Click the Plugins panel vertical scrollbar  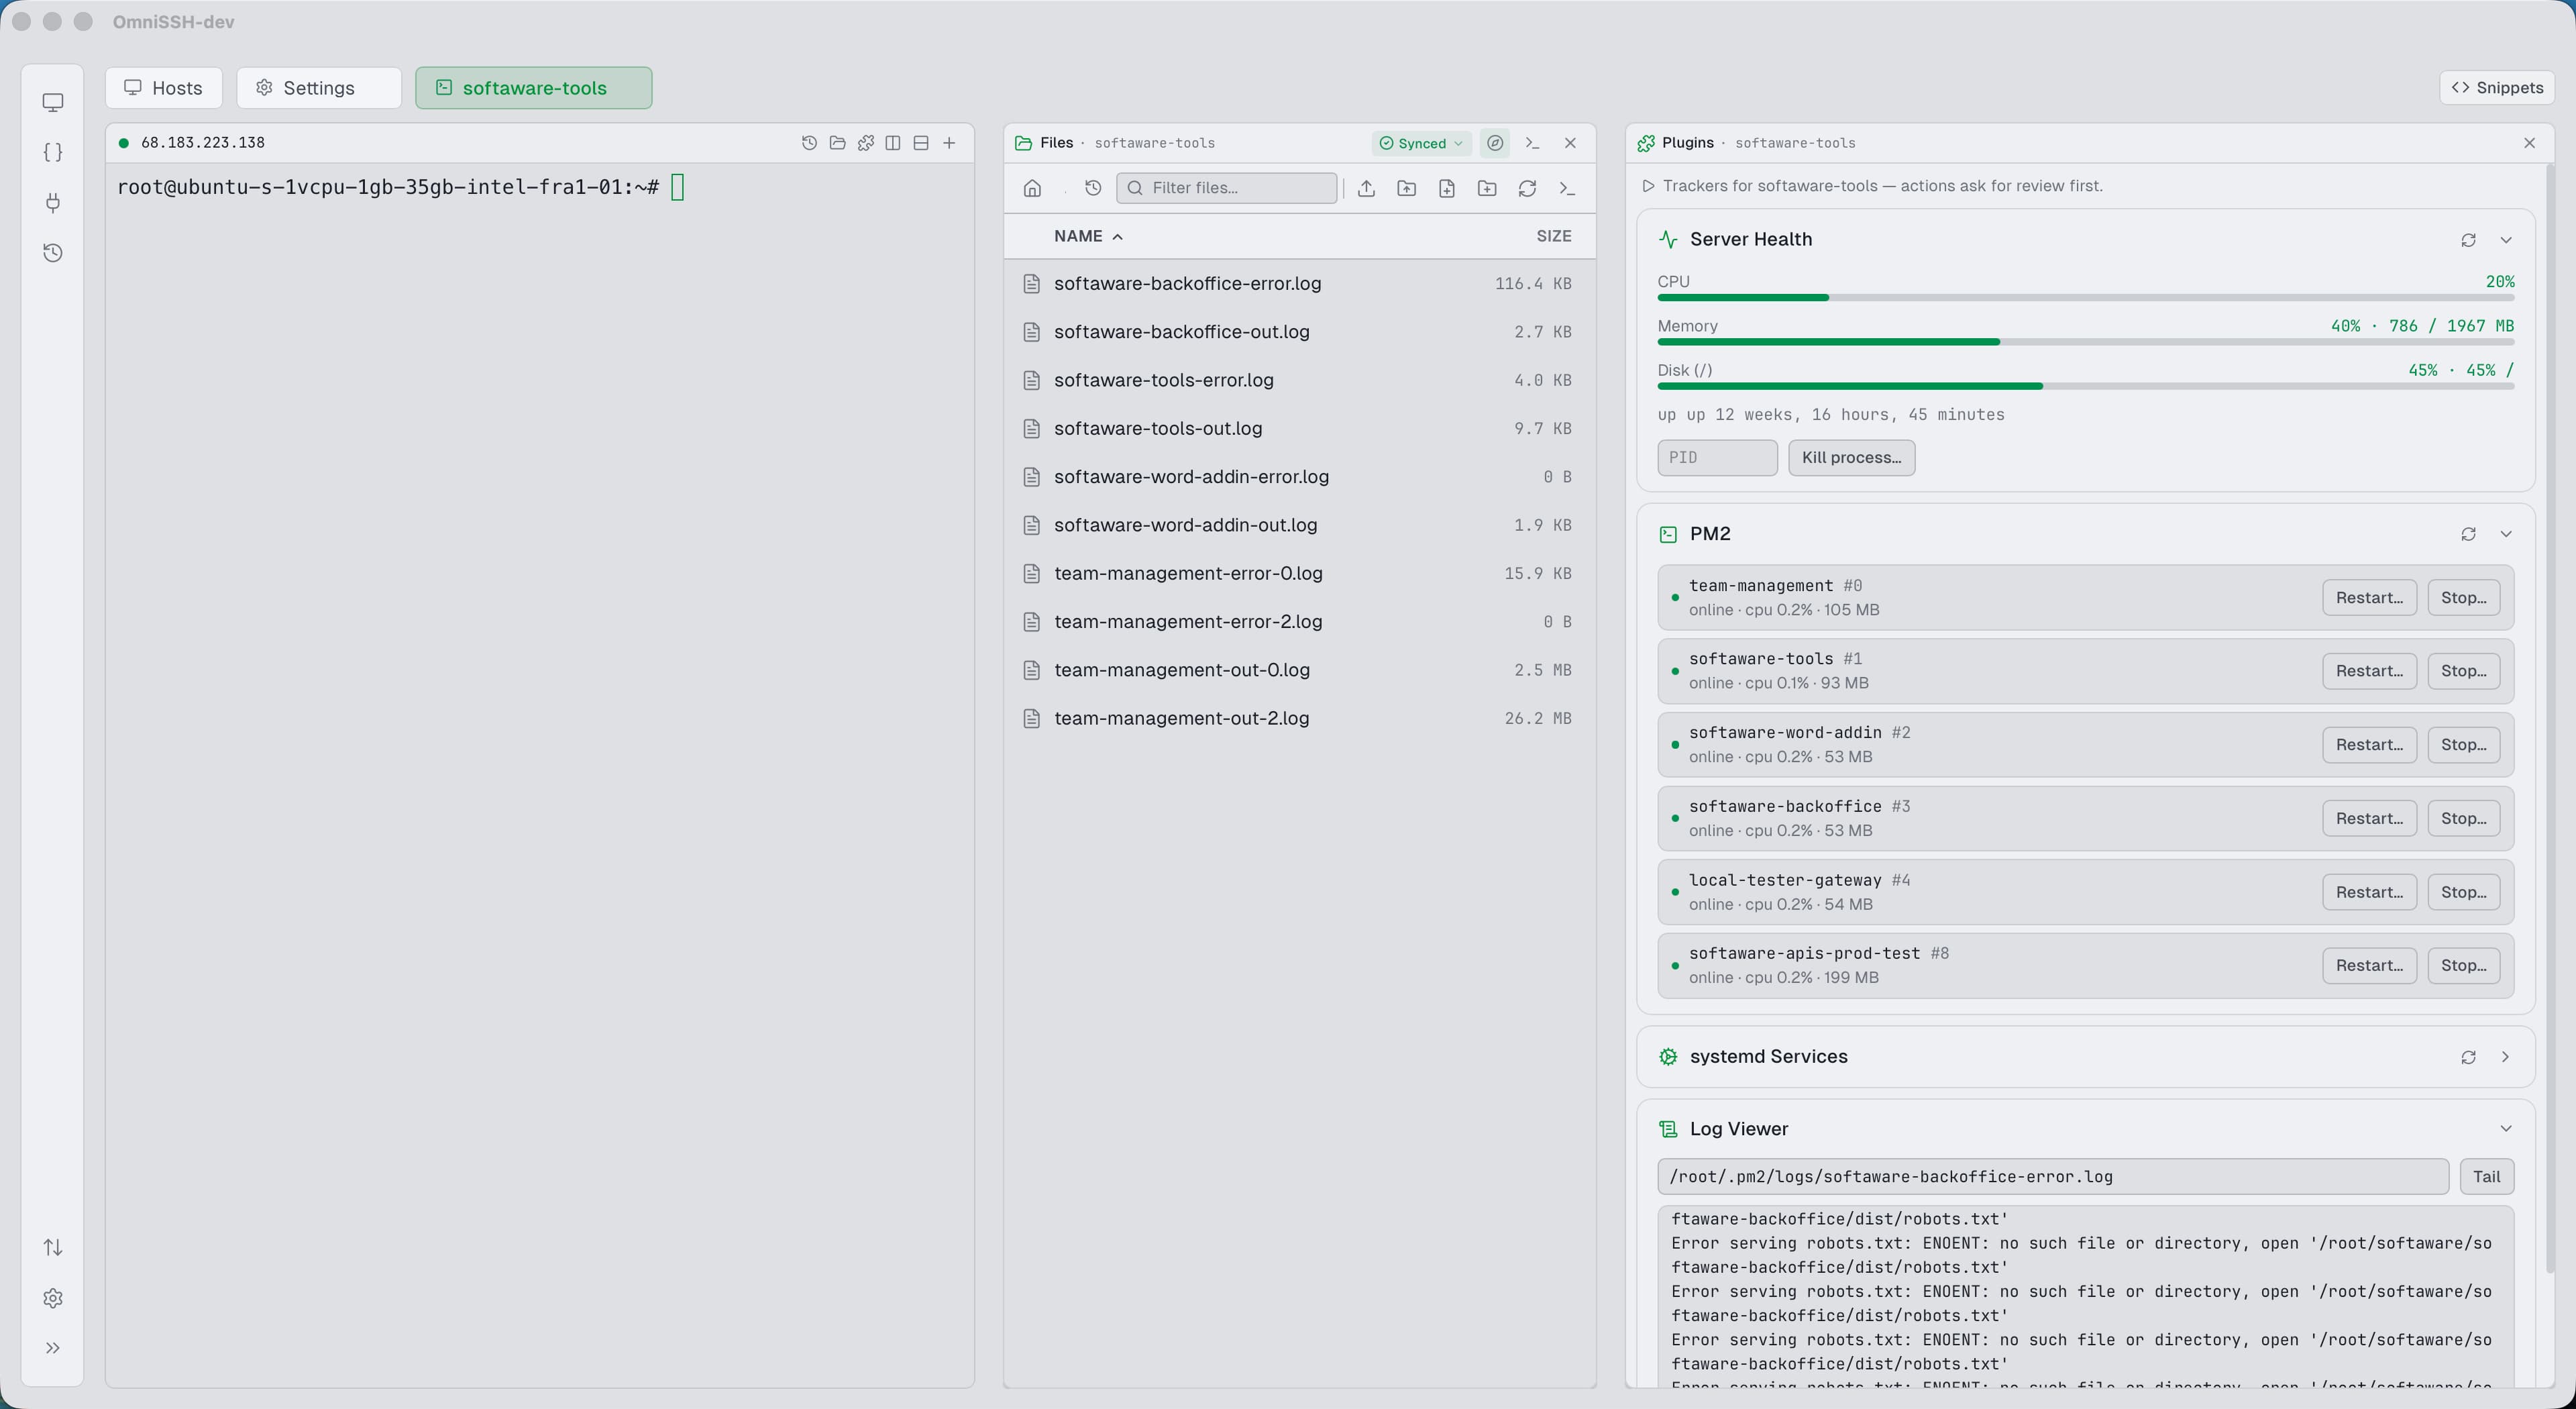coord(2551,720)
